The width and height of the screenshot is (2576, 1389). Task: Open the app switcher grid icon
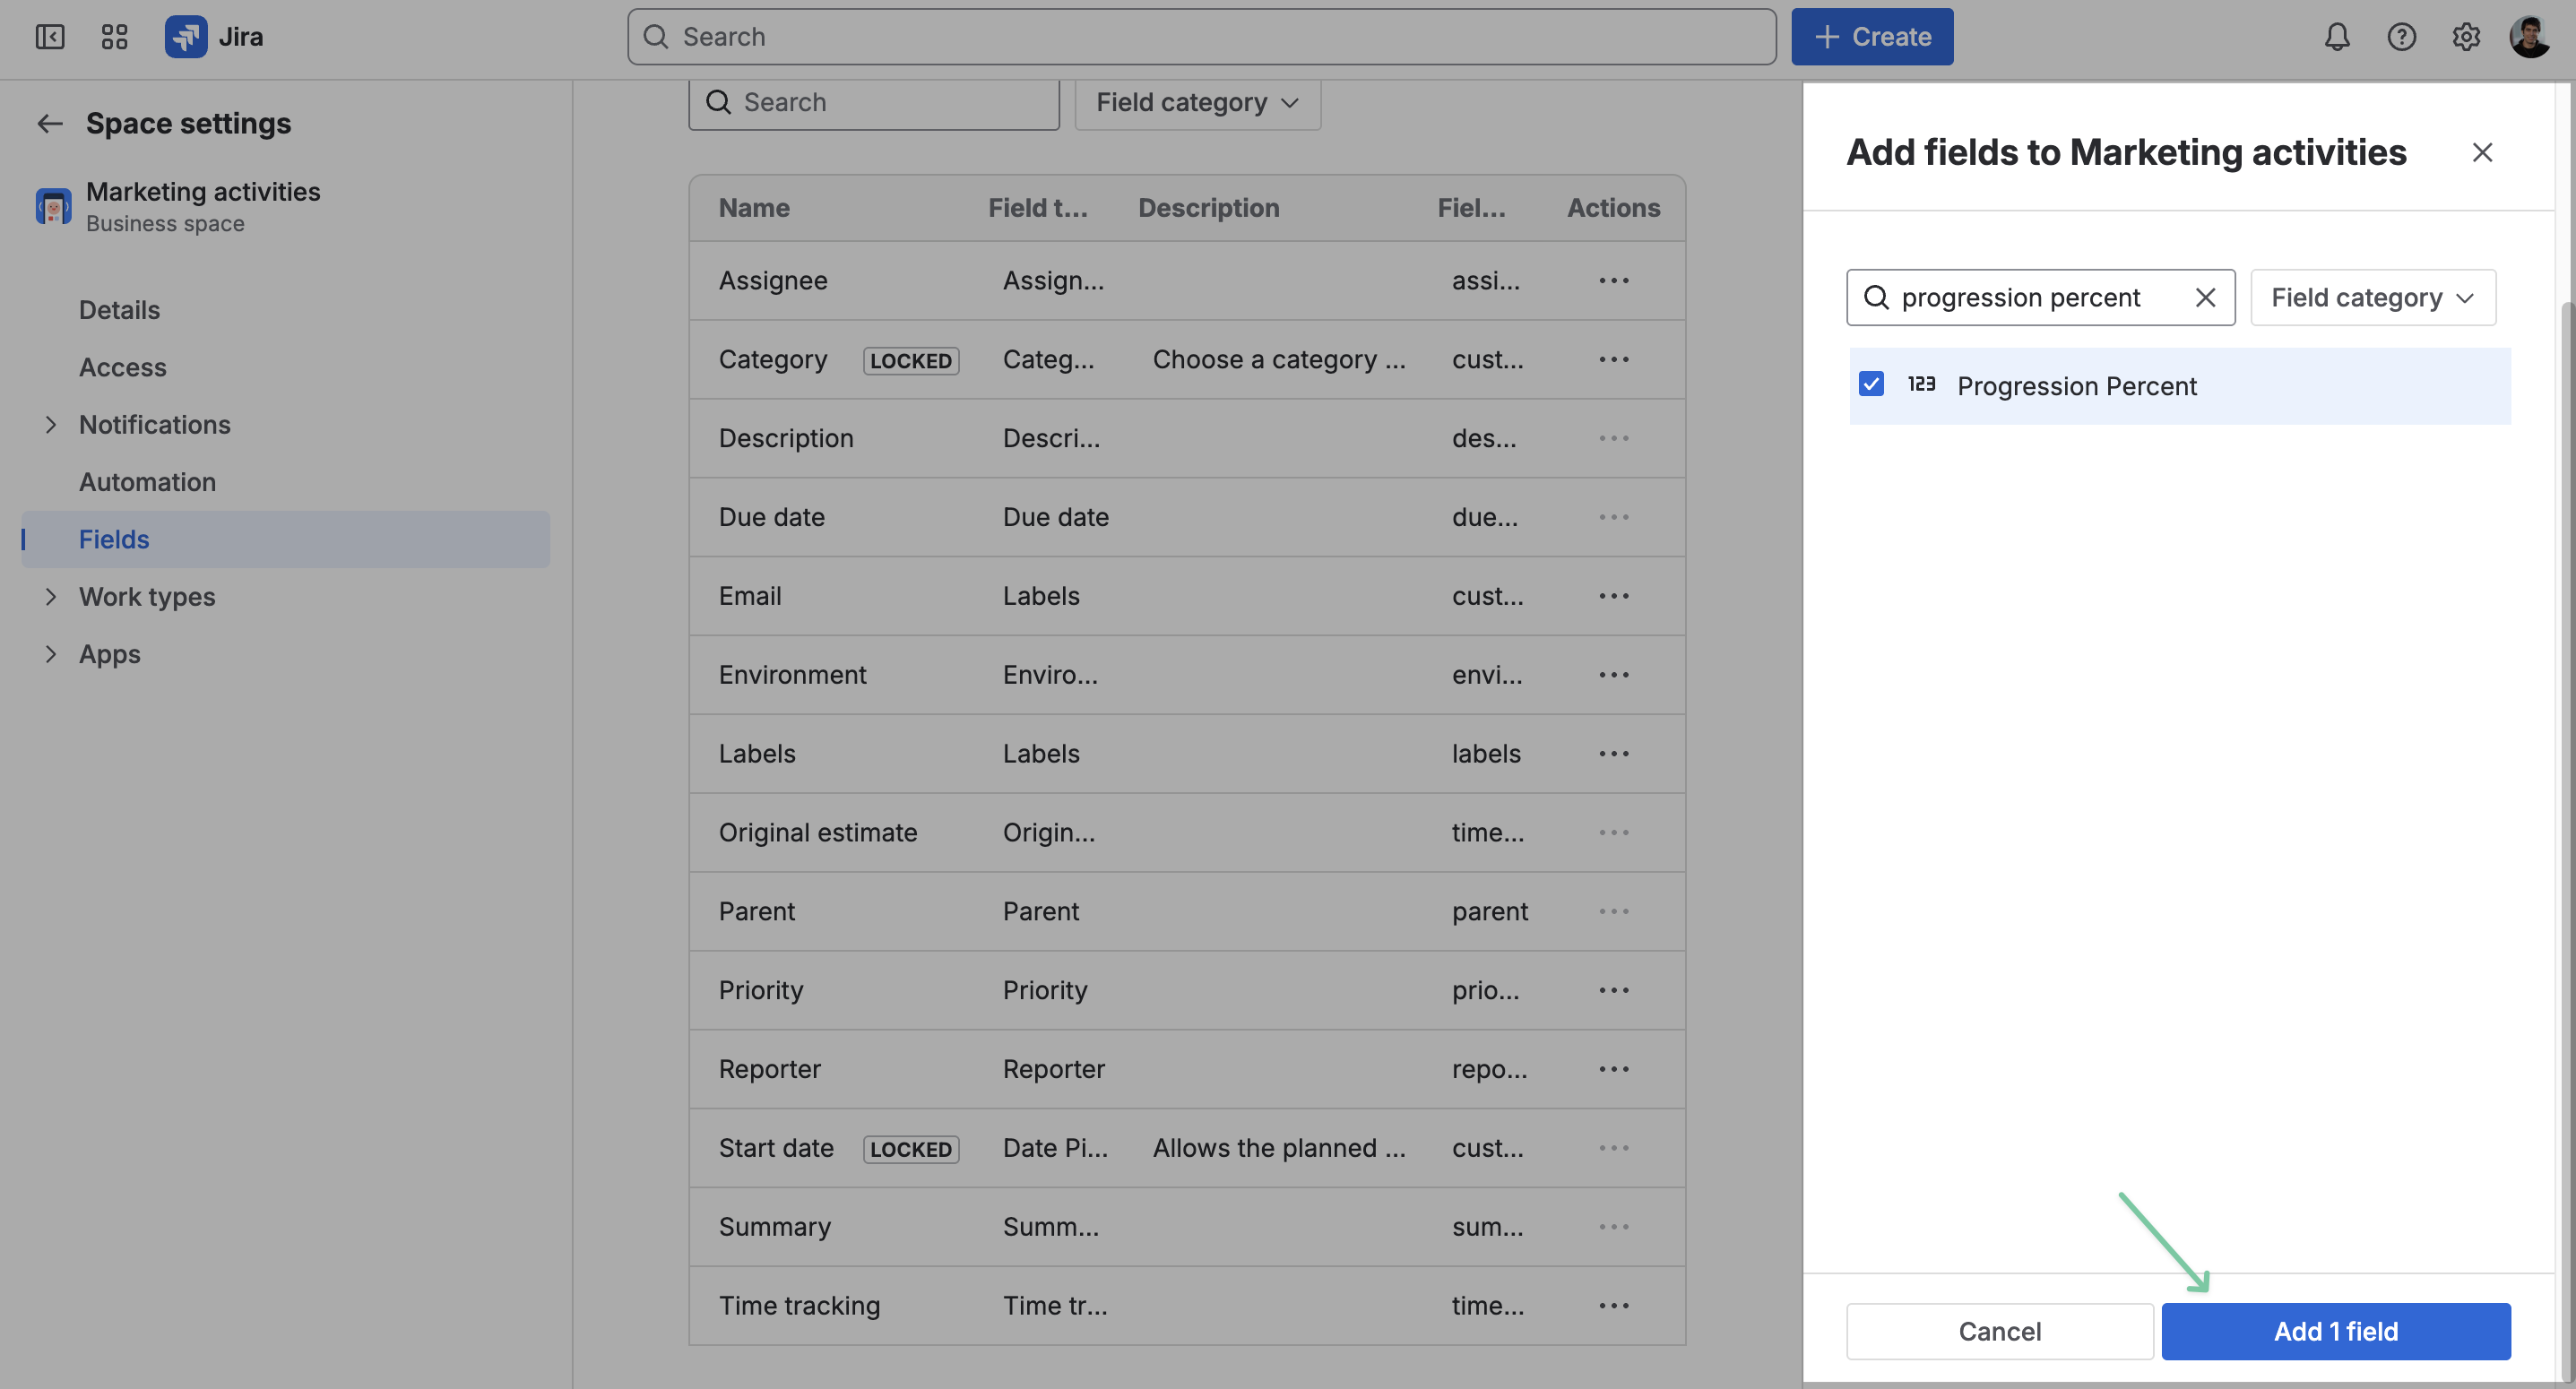[114, 37]
